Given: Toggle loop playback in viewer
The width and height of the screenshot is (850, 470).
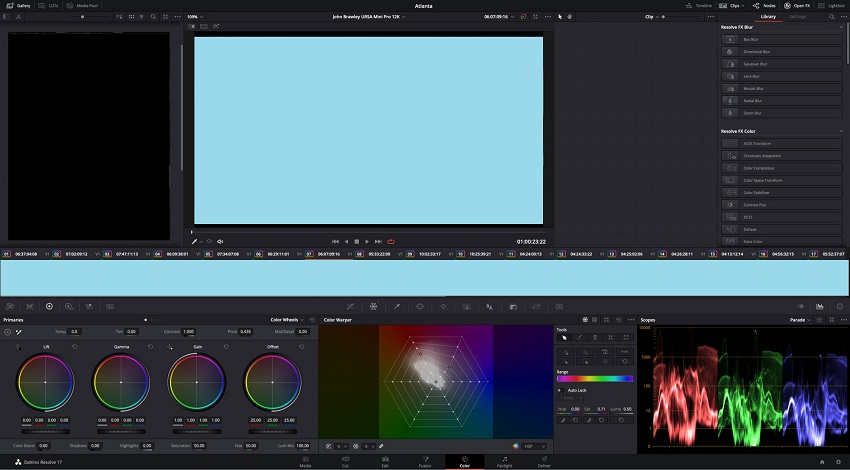Looking at the screenshot, I should point(390,241).
